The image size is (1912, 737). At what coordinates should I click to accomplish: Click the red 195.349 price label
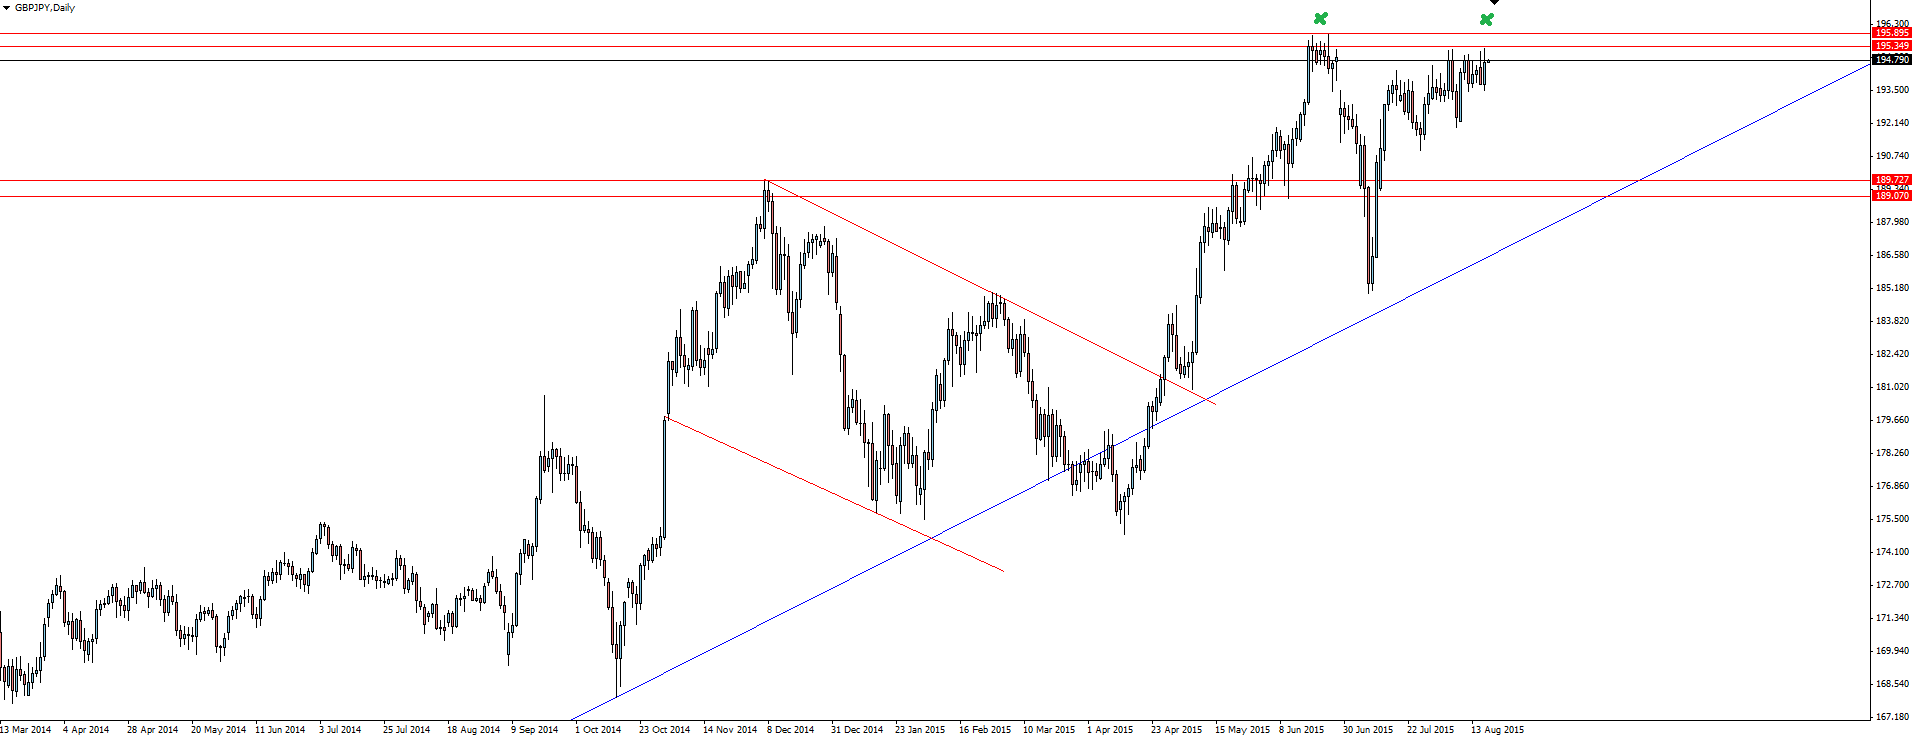coord(1891,46)
